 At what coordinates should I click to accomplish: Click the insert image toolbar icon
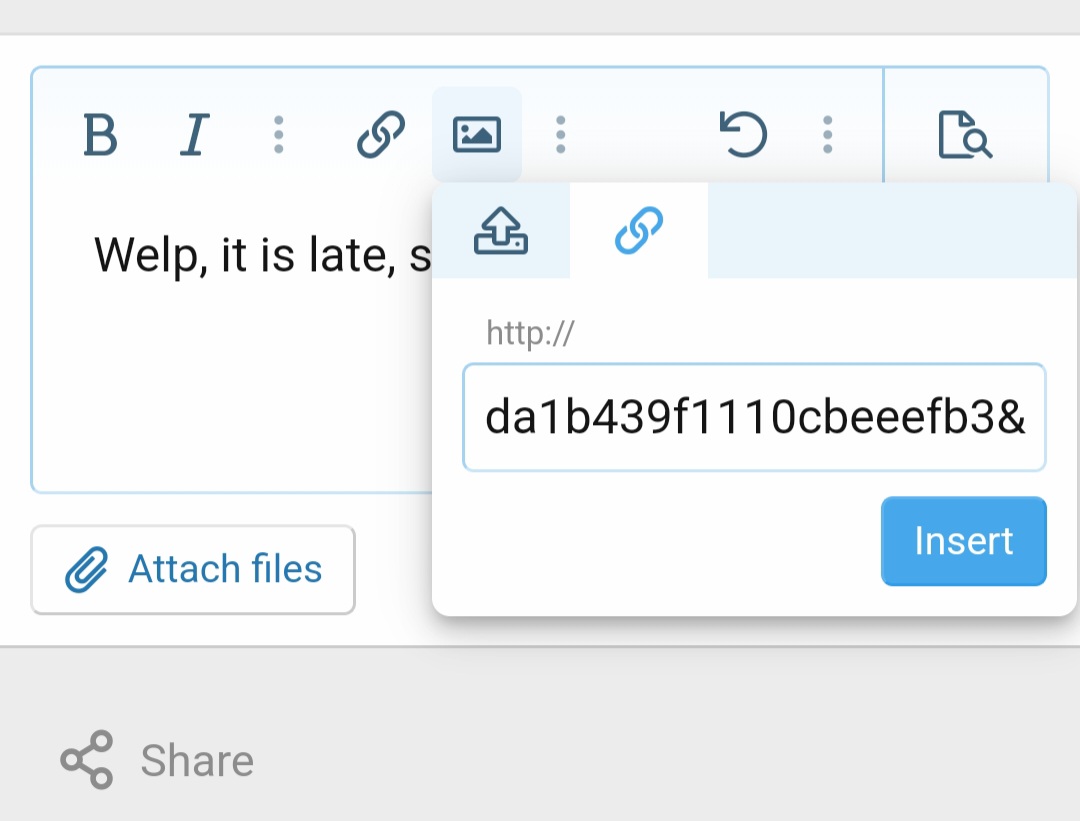pyautogui.click(x=477, y=134)
